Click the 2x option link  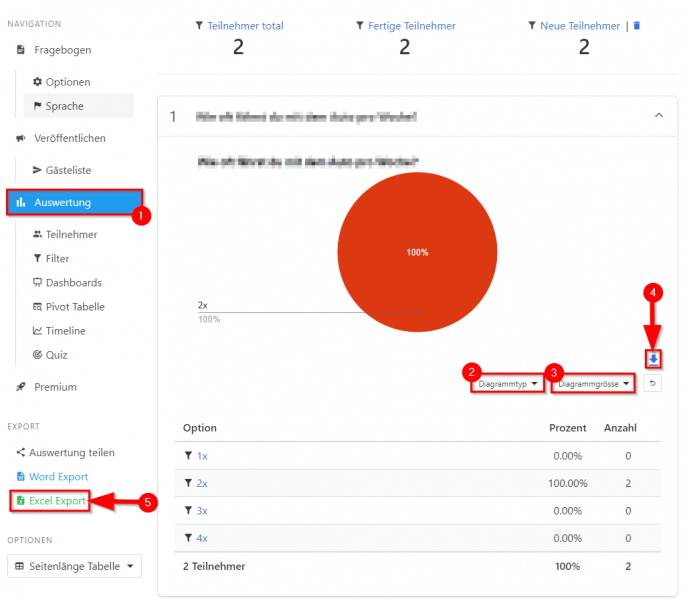pyautogui.click(x=202, y=483)
